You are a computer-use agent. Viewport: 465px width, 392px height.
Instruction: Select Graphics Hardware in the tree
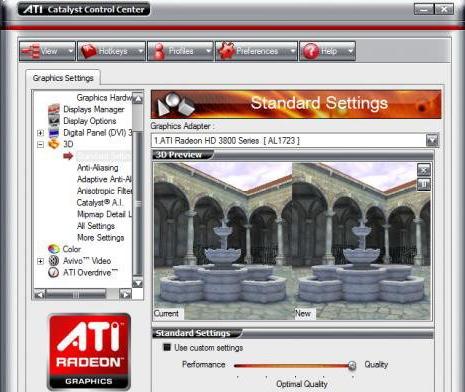(x=104, y=98)
